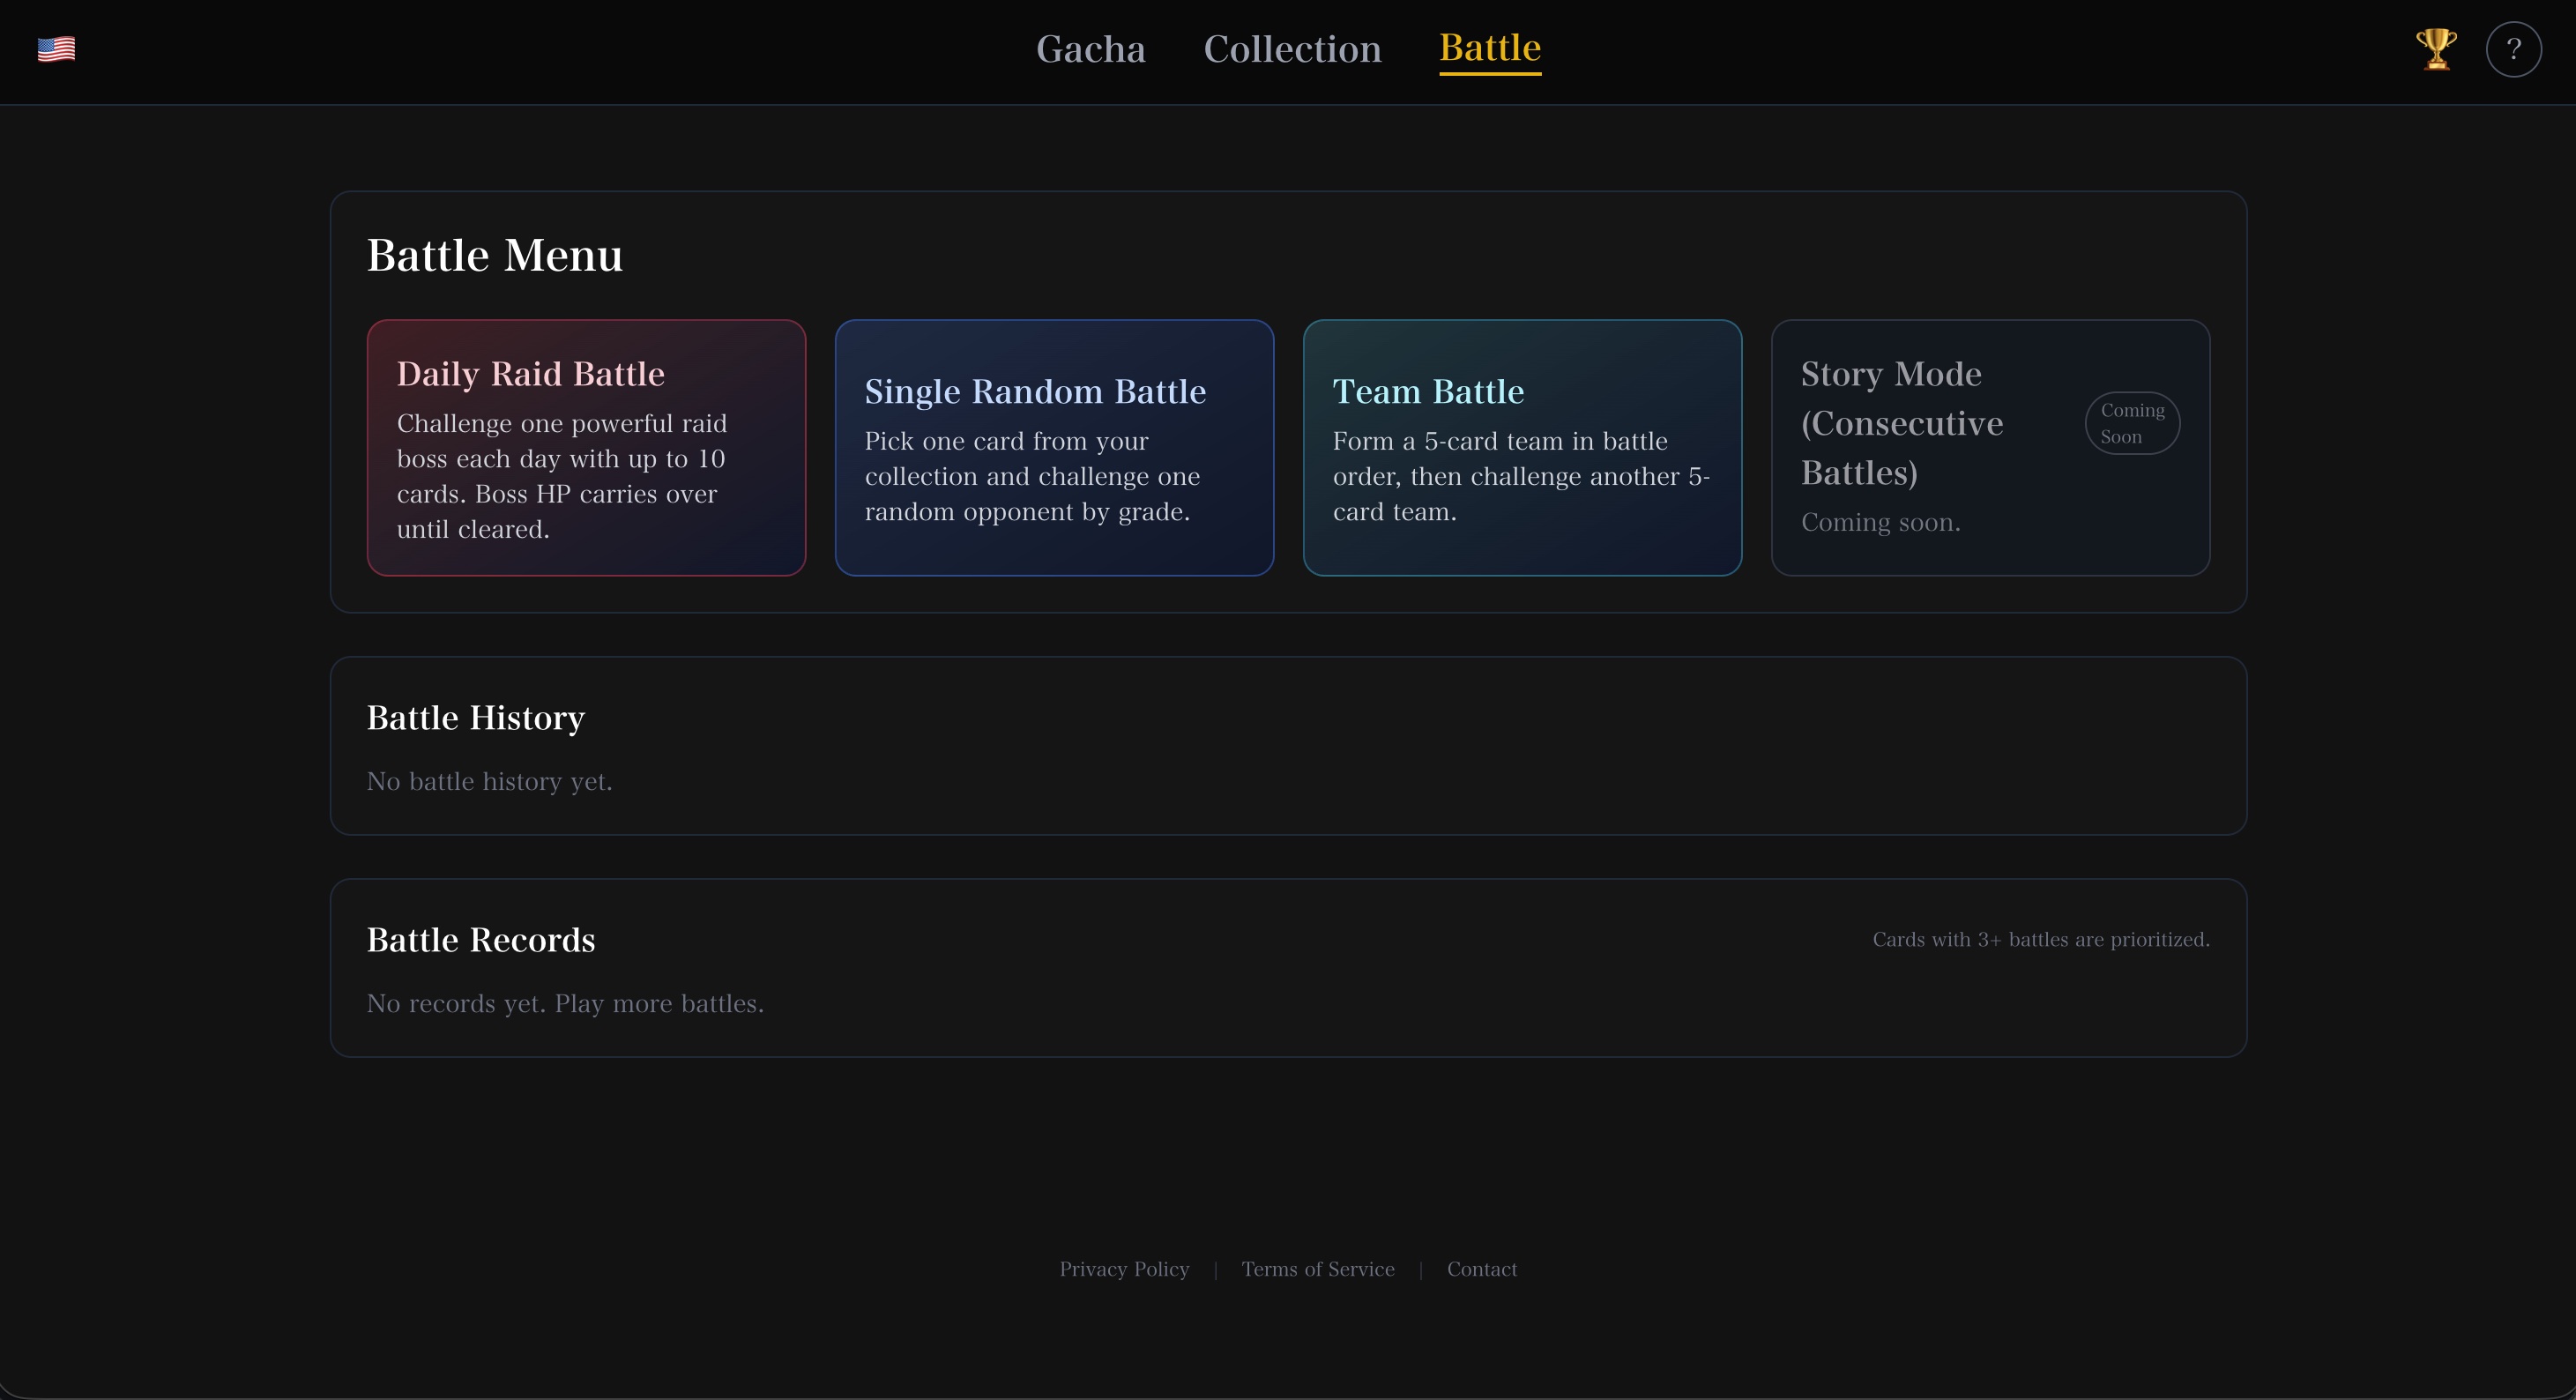2576x1400 pixels.
Task: Open Terms of Service link
Action: click(x=1317, y=1269)
